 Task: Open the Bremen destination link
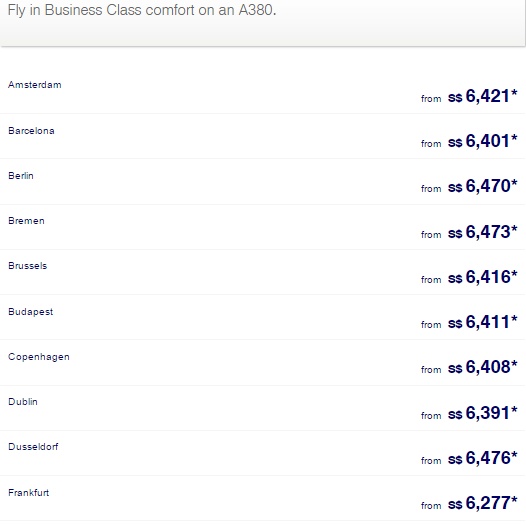click(27, 221)
